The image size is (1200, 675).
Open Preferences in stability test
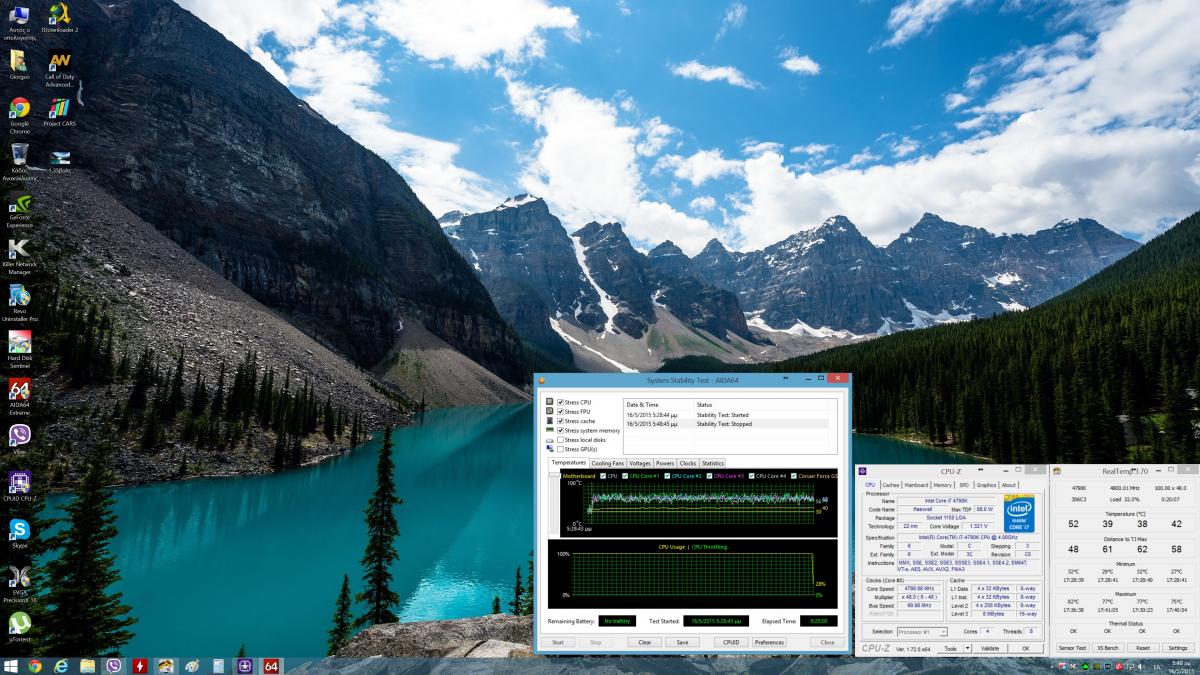(769, 642)
